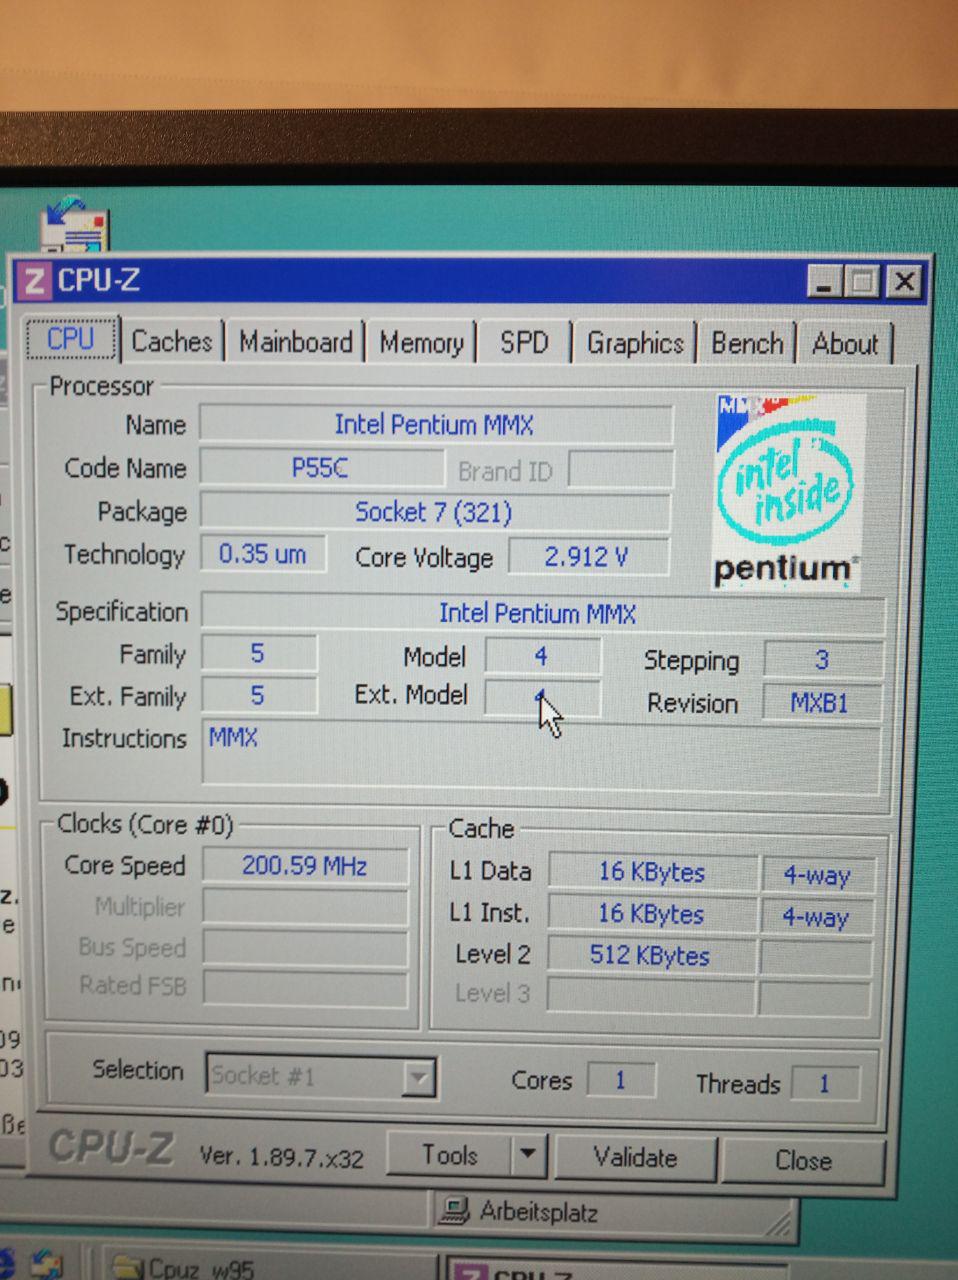Open the Bench tab
Image resolution: width=958 pixels, height=1280 pixels.
(747, 344)
